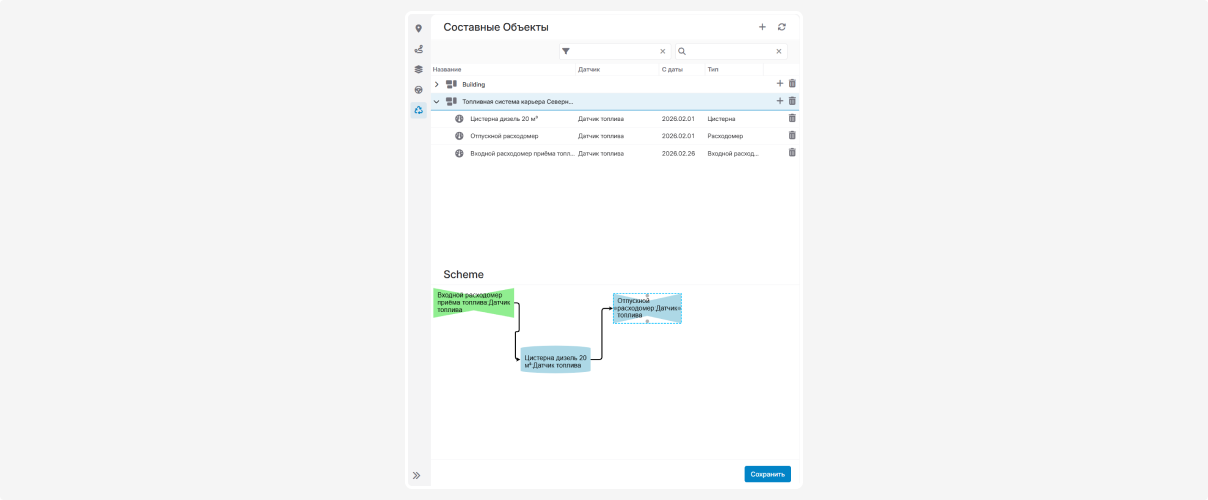
Task: Collapse the Топливная система карьера node
Action: 437,101
